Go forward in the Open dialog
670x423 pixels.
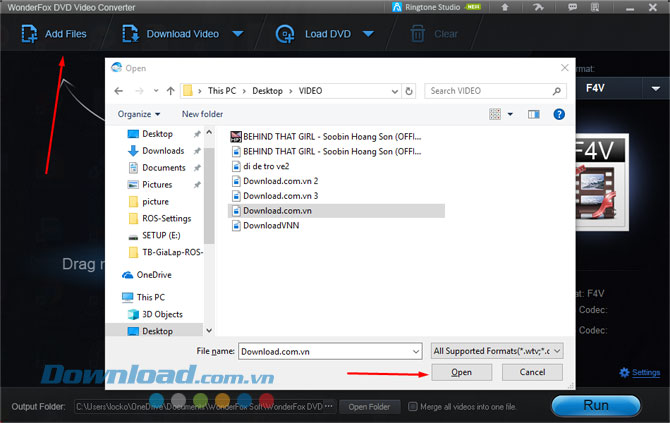click(x=139, y=91)
